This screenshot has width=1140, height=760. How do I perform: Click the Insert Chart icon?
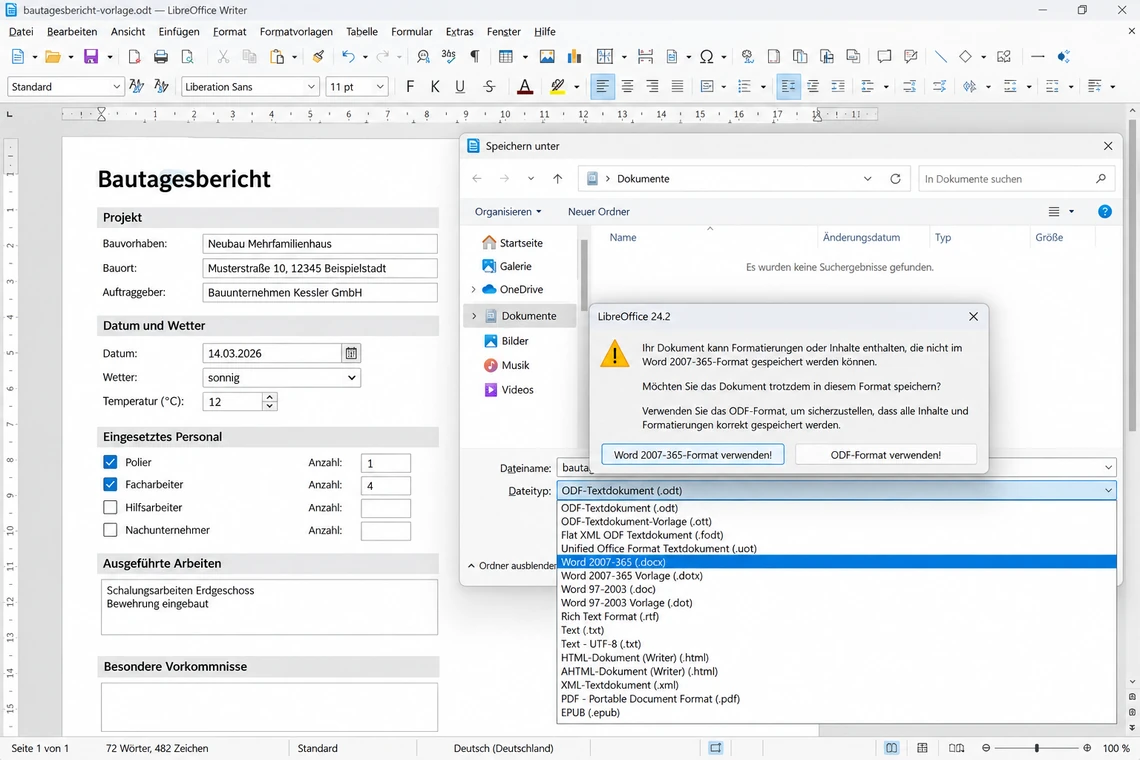[x=574, y=57]
